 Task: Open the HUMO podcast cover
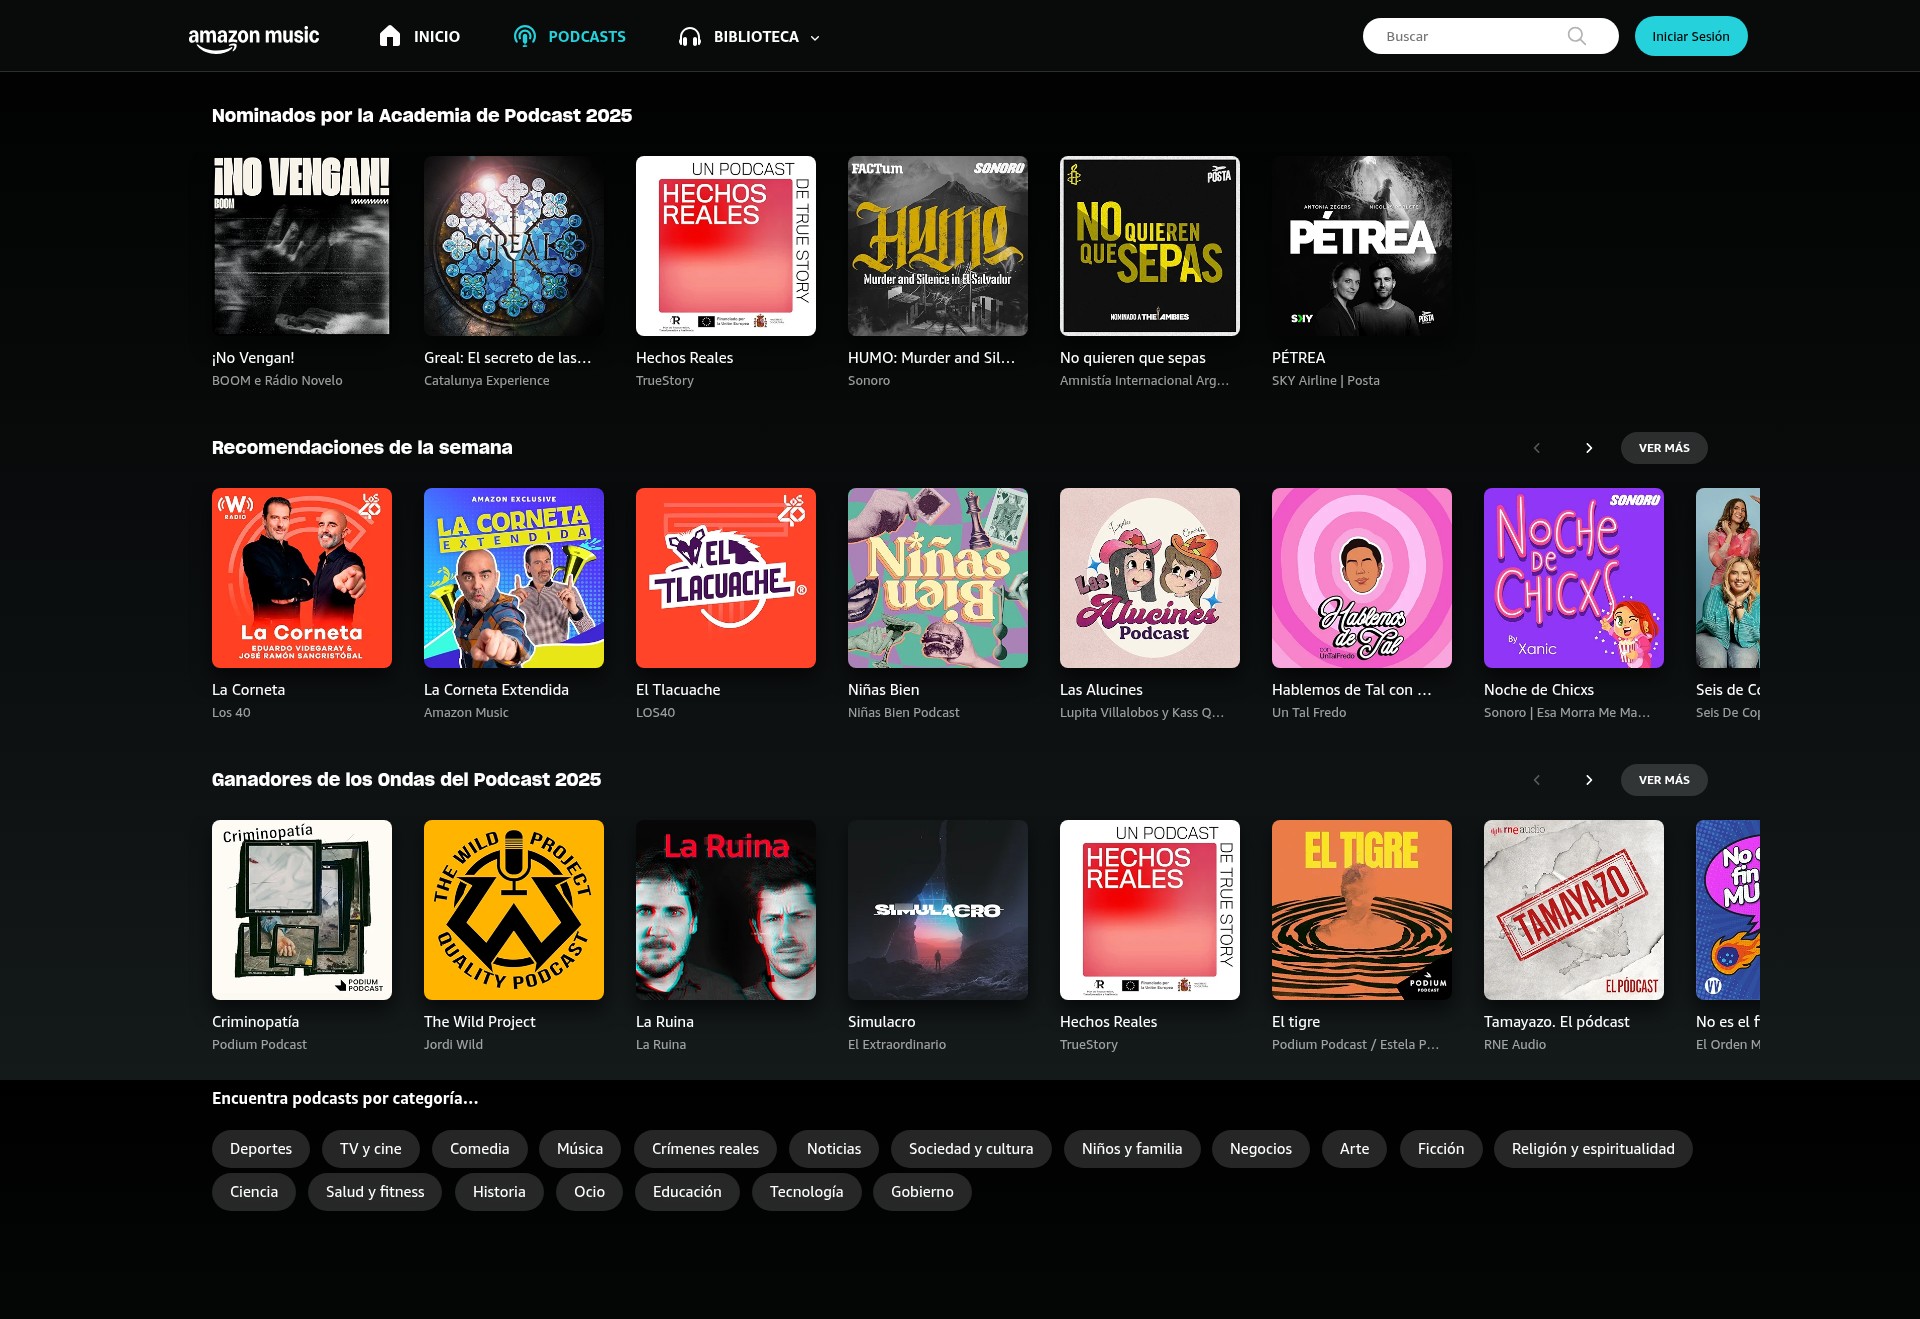click(x=938, y=246)
